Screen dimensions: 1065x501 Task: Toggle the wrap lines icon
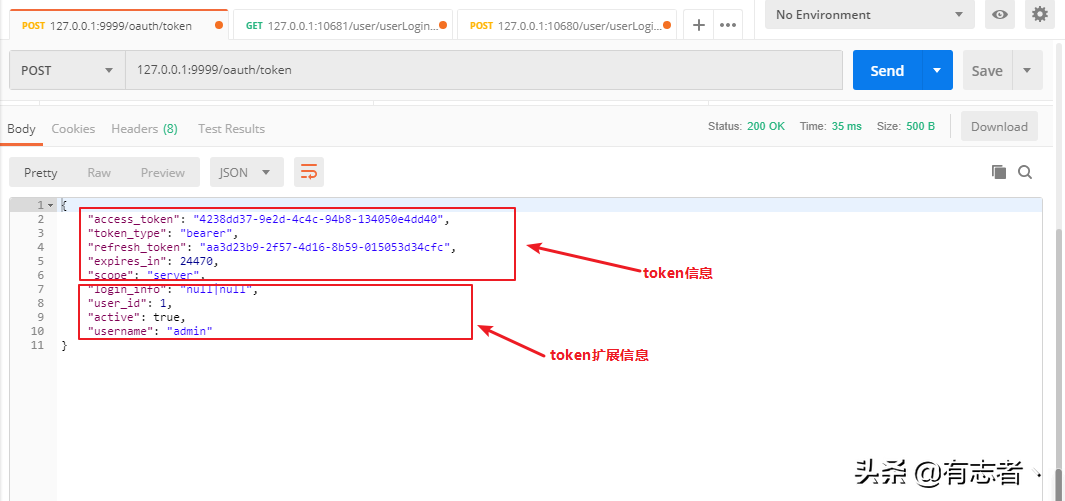[x=309, y=172]
